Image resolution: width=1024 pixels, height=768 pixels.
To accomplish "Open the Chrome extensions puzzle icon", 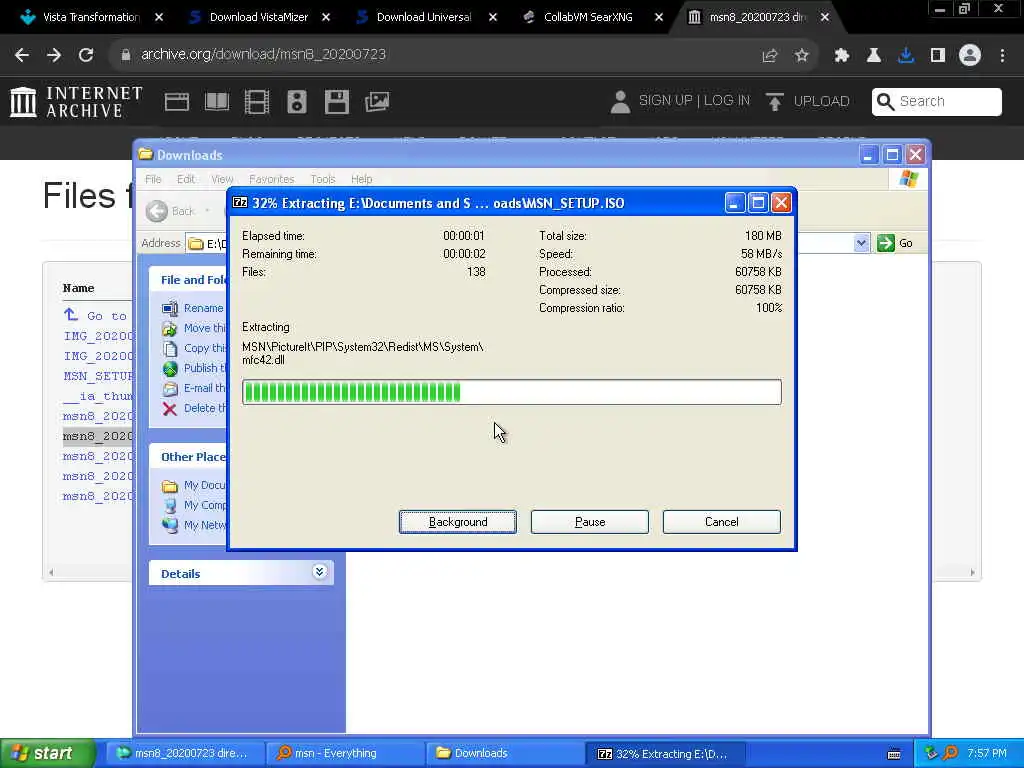I will [842, 56].
